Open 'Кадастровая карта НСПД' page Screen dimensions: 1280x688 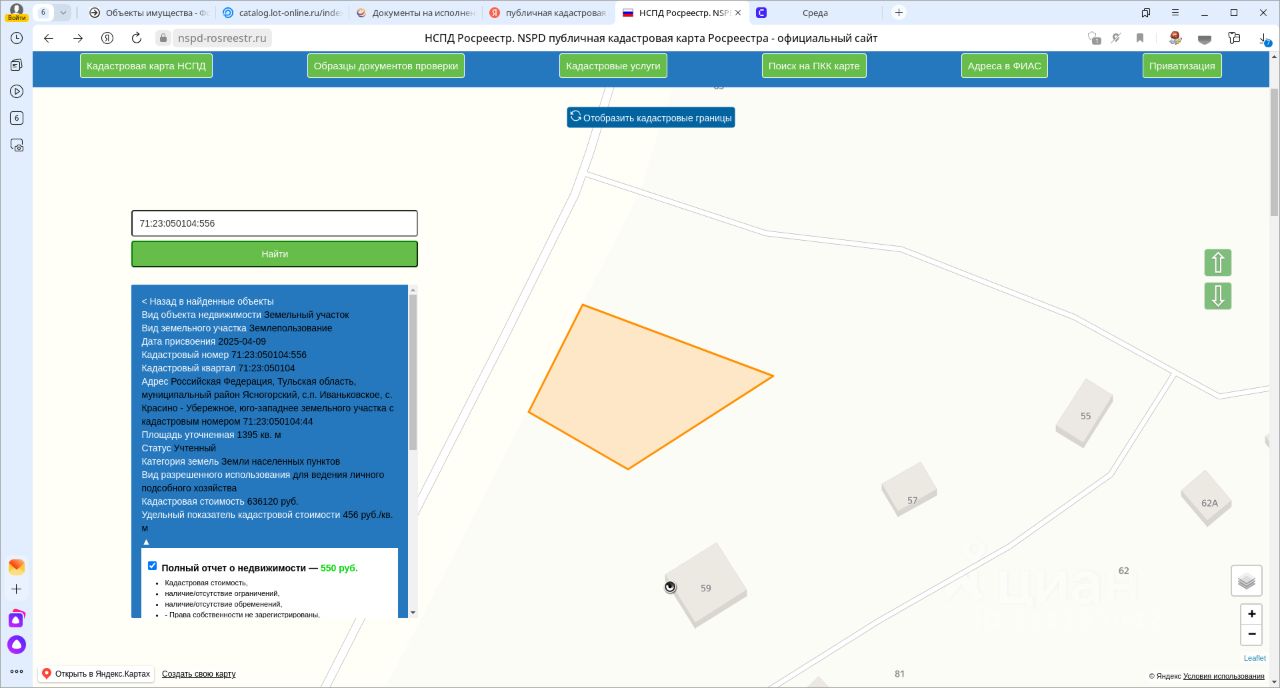(146, 66)
